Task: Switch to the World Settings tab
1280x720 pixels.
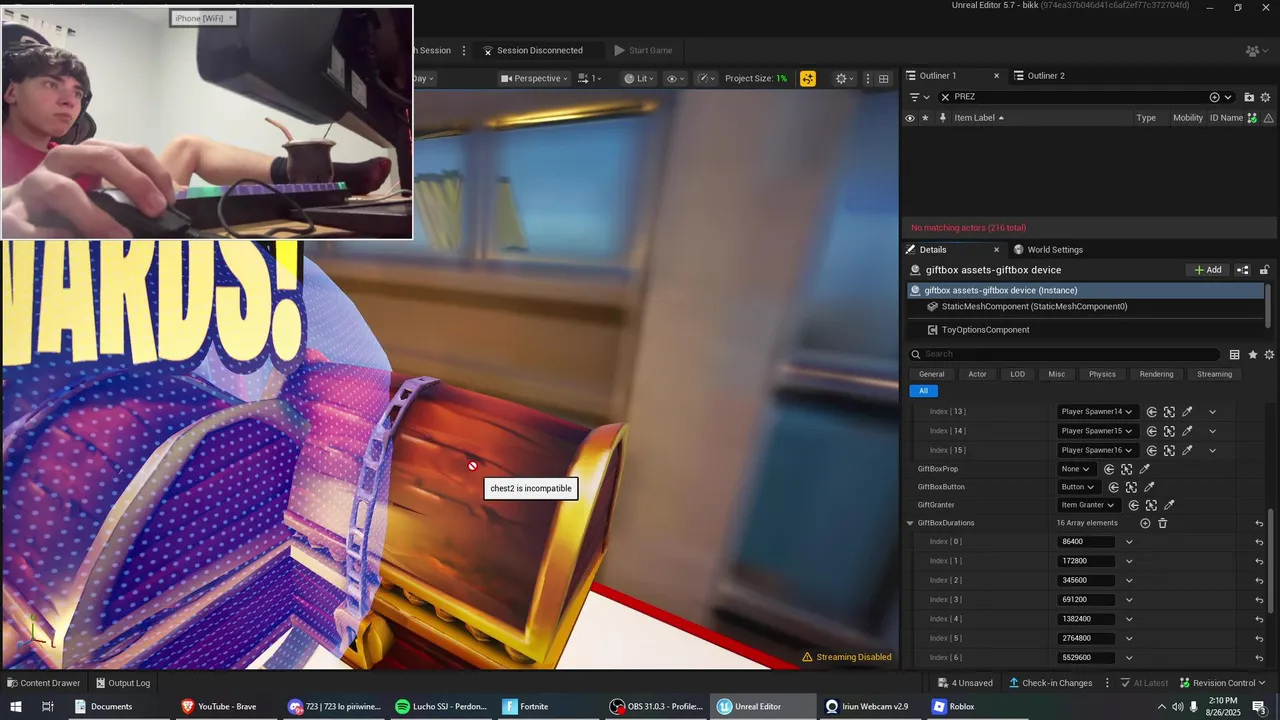Action: (x=1048, y=250)
